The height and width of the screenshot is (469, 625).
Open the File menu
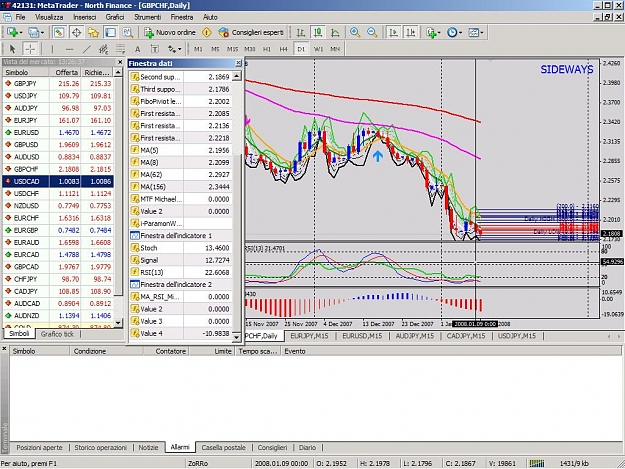(x=20, y=17)
